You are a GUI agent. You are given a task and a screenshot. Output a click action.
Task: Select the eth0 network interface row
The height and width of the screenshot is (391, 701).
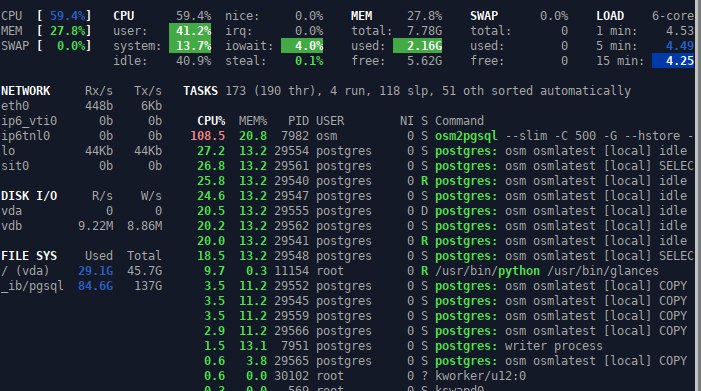[81, 106]
